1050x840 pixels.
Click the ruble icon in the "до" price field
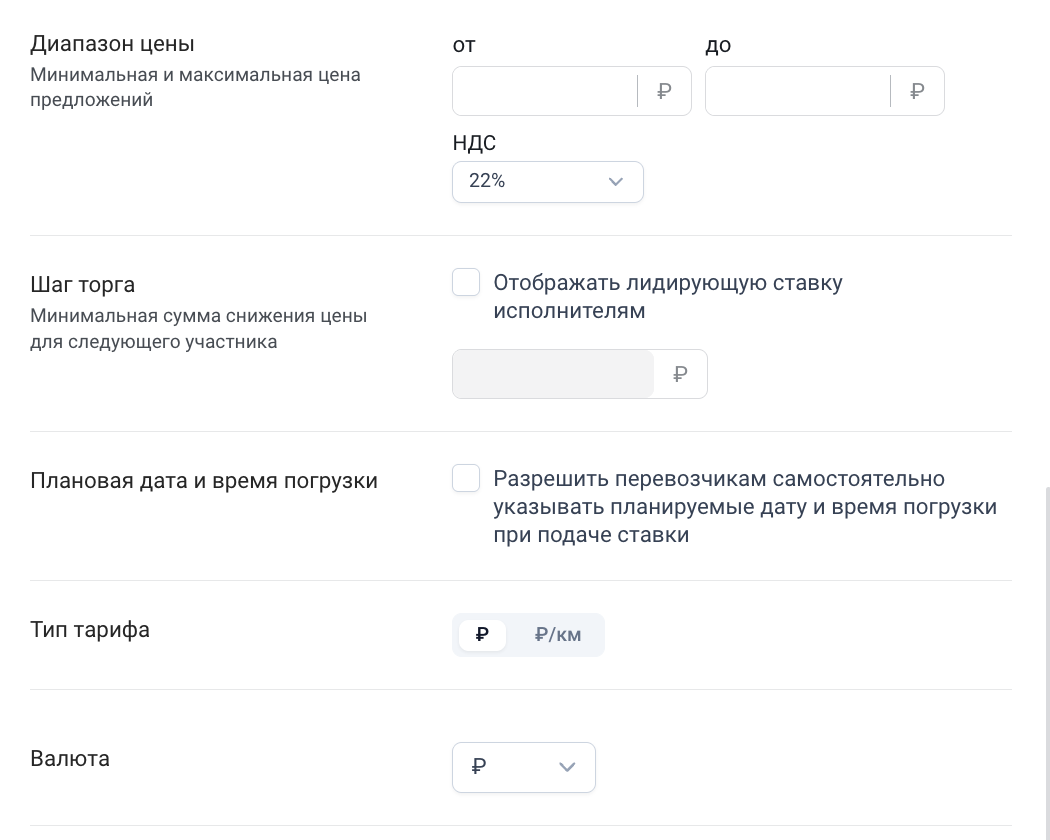(x=917, y=91)
